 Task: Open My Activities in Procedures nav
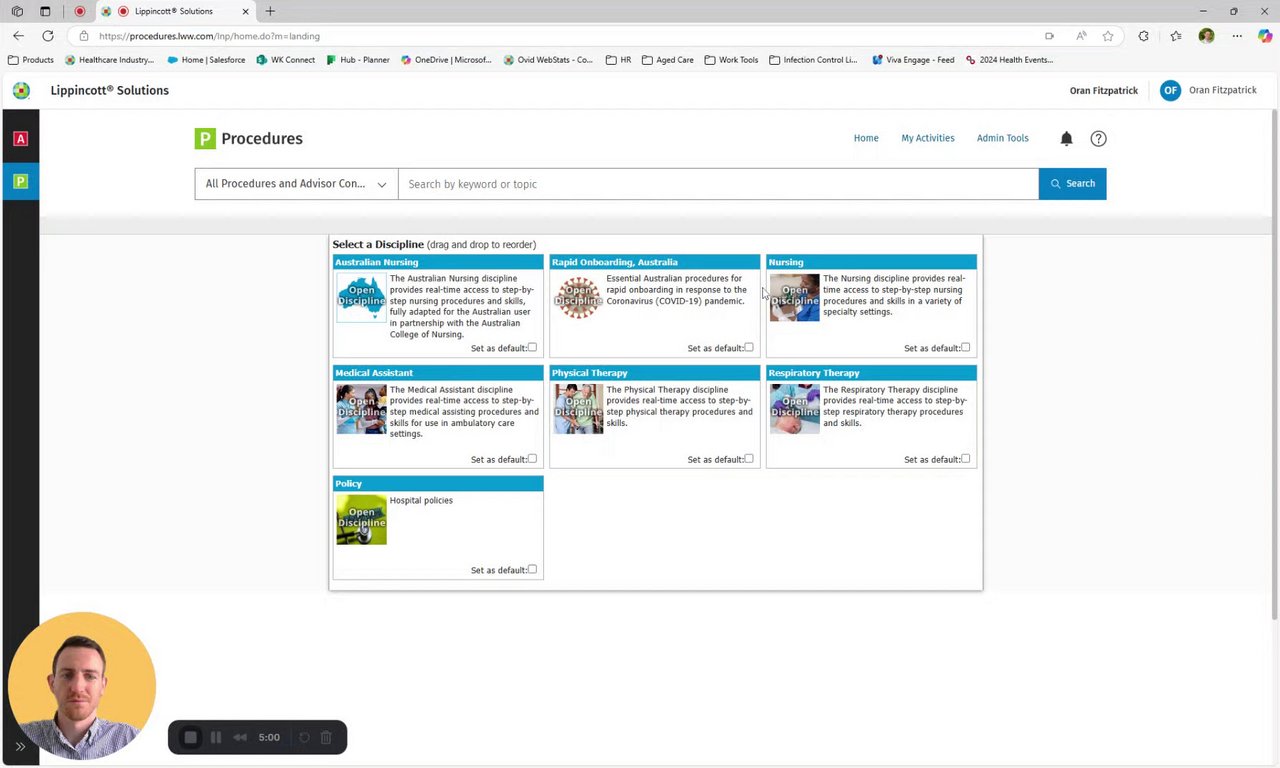[x=928, y=138]
